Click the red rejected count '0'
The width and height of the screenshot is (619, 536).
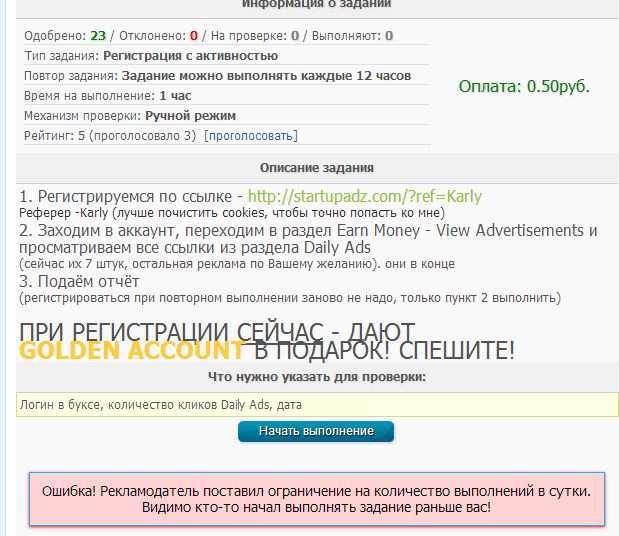[193, 36]
